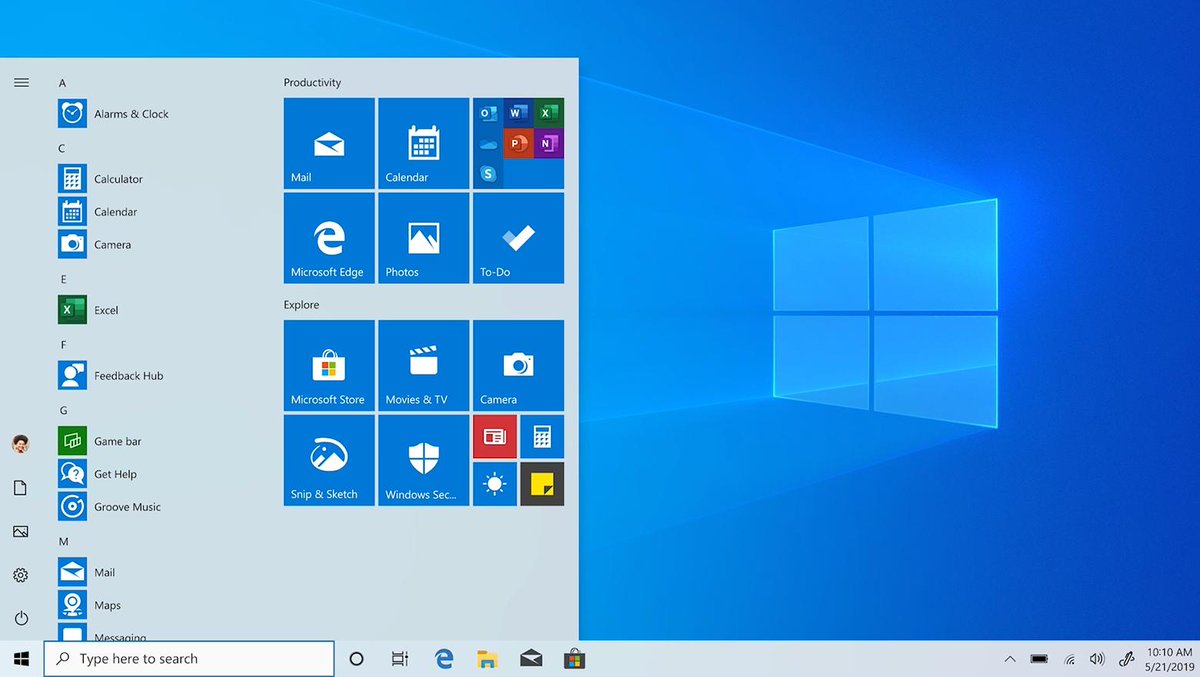Open Settings from the Start menu sidebar

coord(21,575)
